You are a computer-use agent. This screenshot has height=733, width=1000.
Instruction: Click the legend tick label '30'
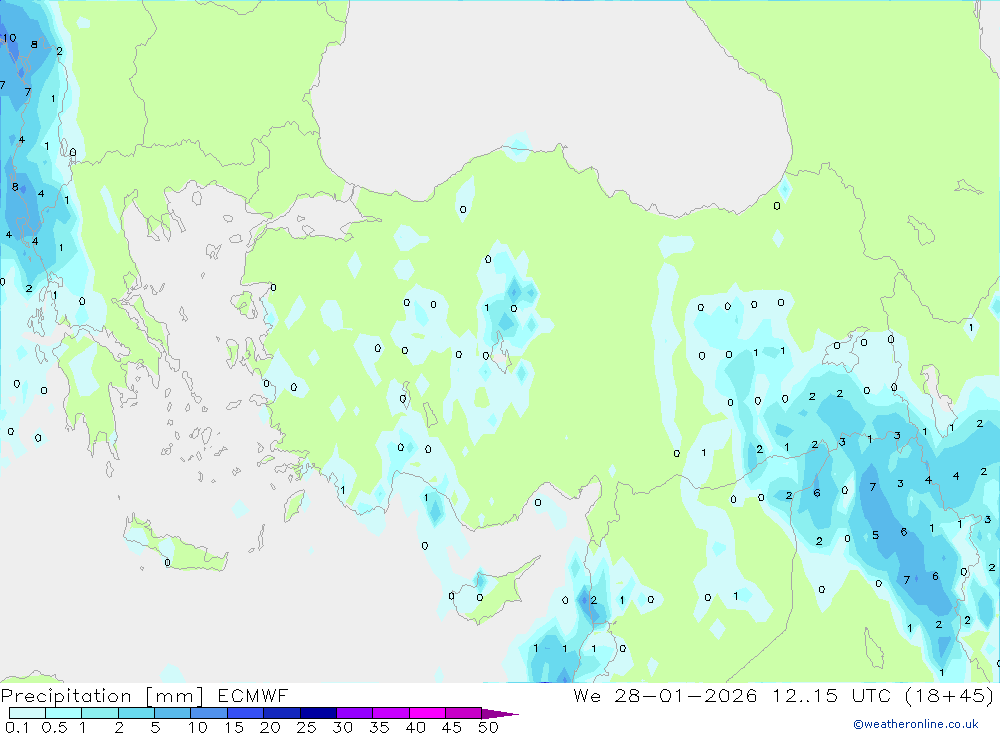(x=342, y=727)
